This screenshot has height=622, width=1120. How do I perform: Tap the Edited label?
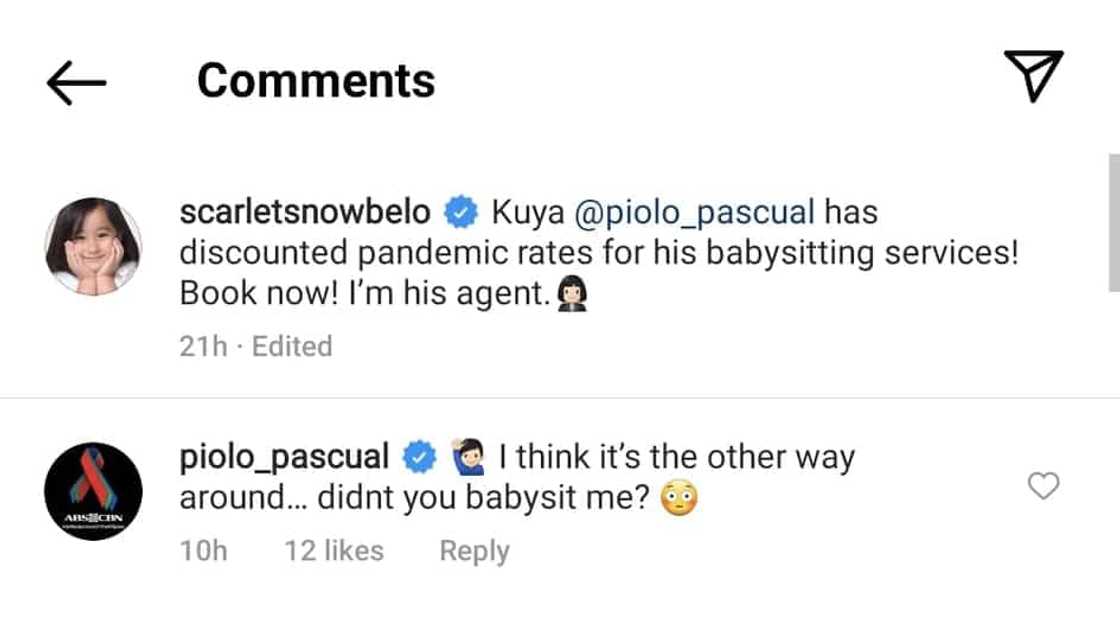291,346
